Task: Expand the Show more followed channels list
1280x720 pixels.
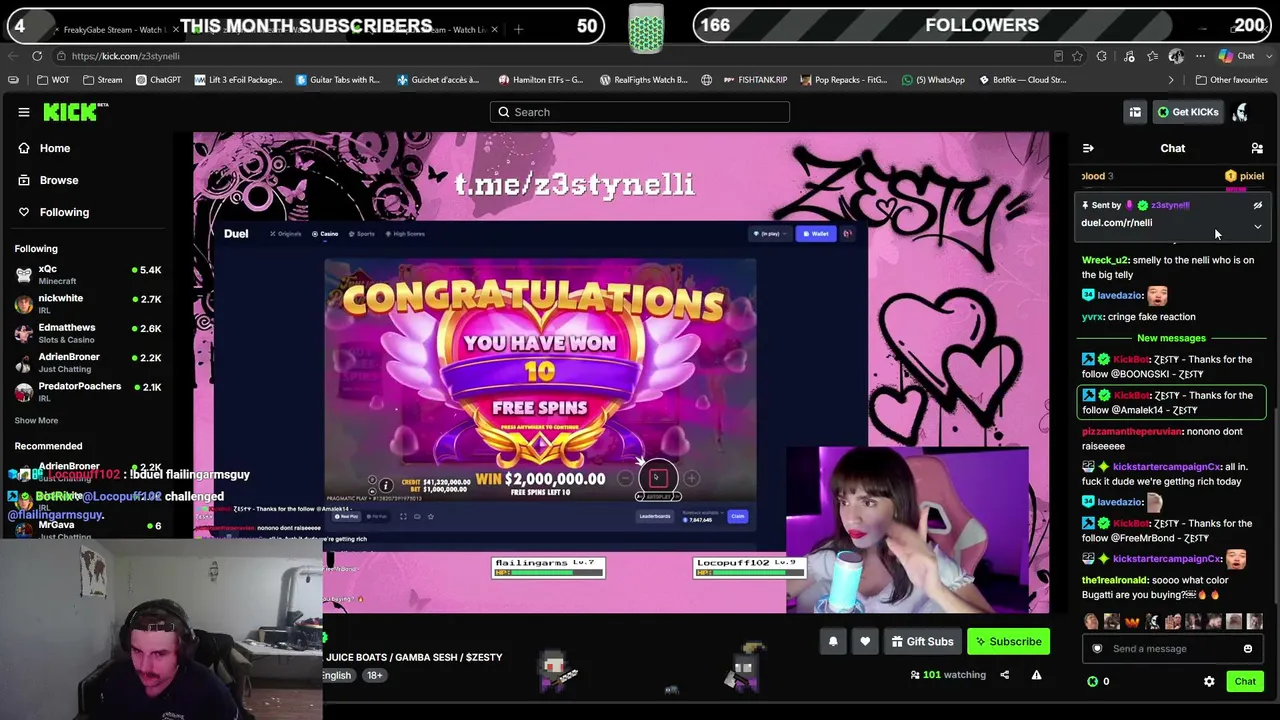Action: coord(36,421)
